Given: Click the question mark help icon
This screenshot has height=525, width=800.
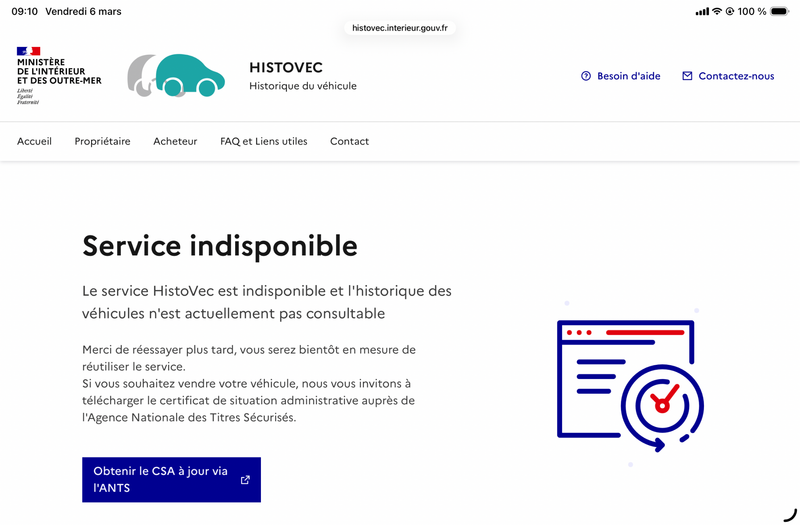Looking at the screenshot, I should pyautogui.click(x=586, y=76).
